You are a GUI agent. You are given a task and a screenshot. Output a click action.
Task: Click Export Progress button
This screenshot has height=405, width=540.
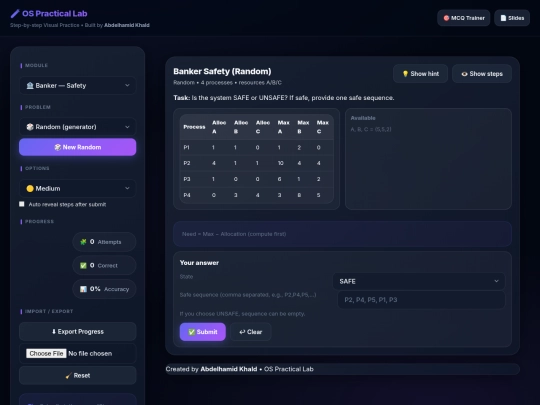[77, 331]
